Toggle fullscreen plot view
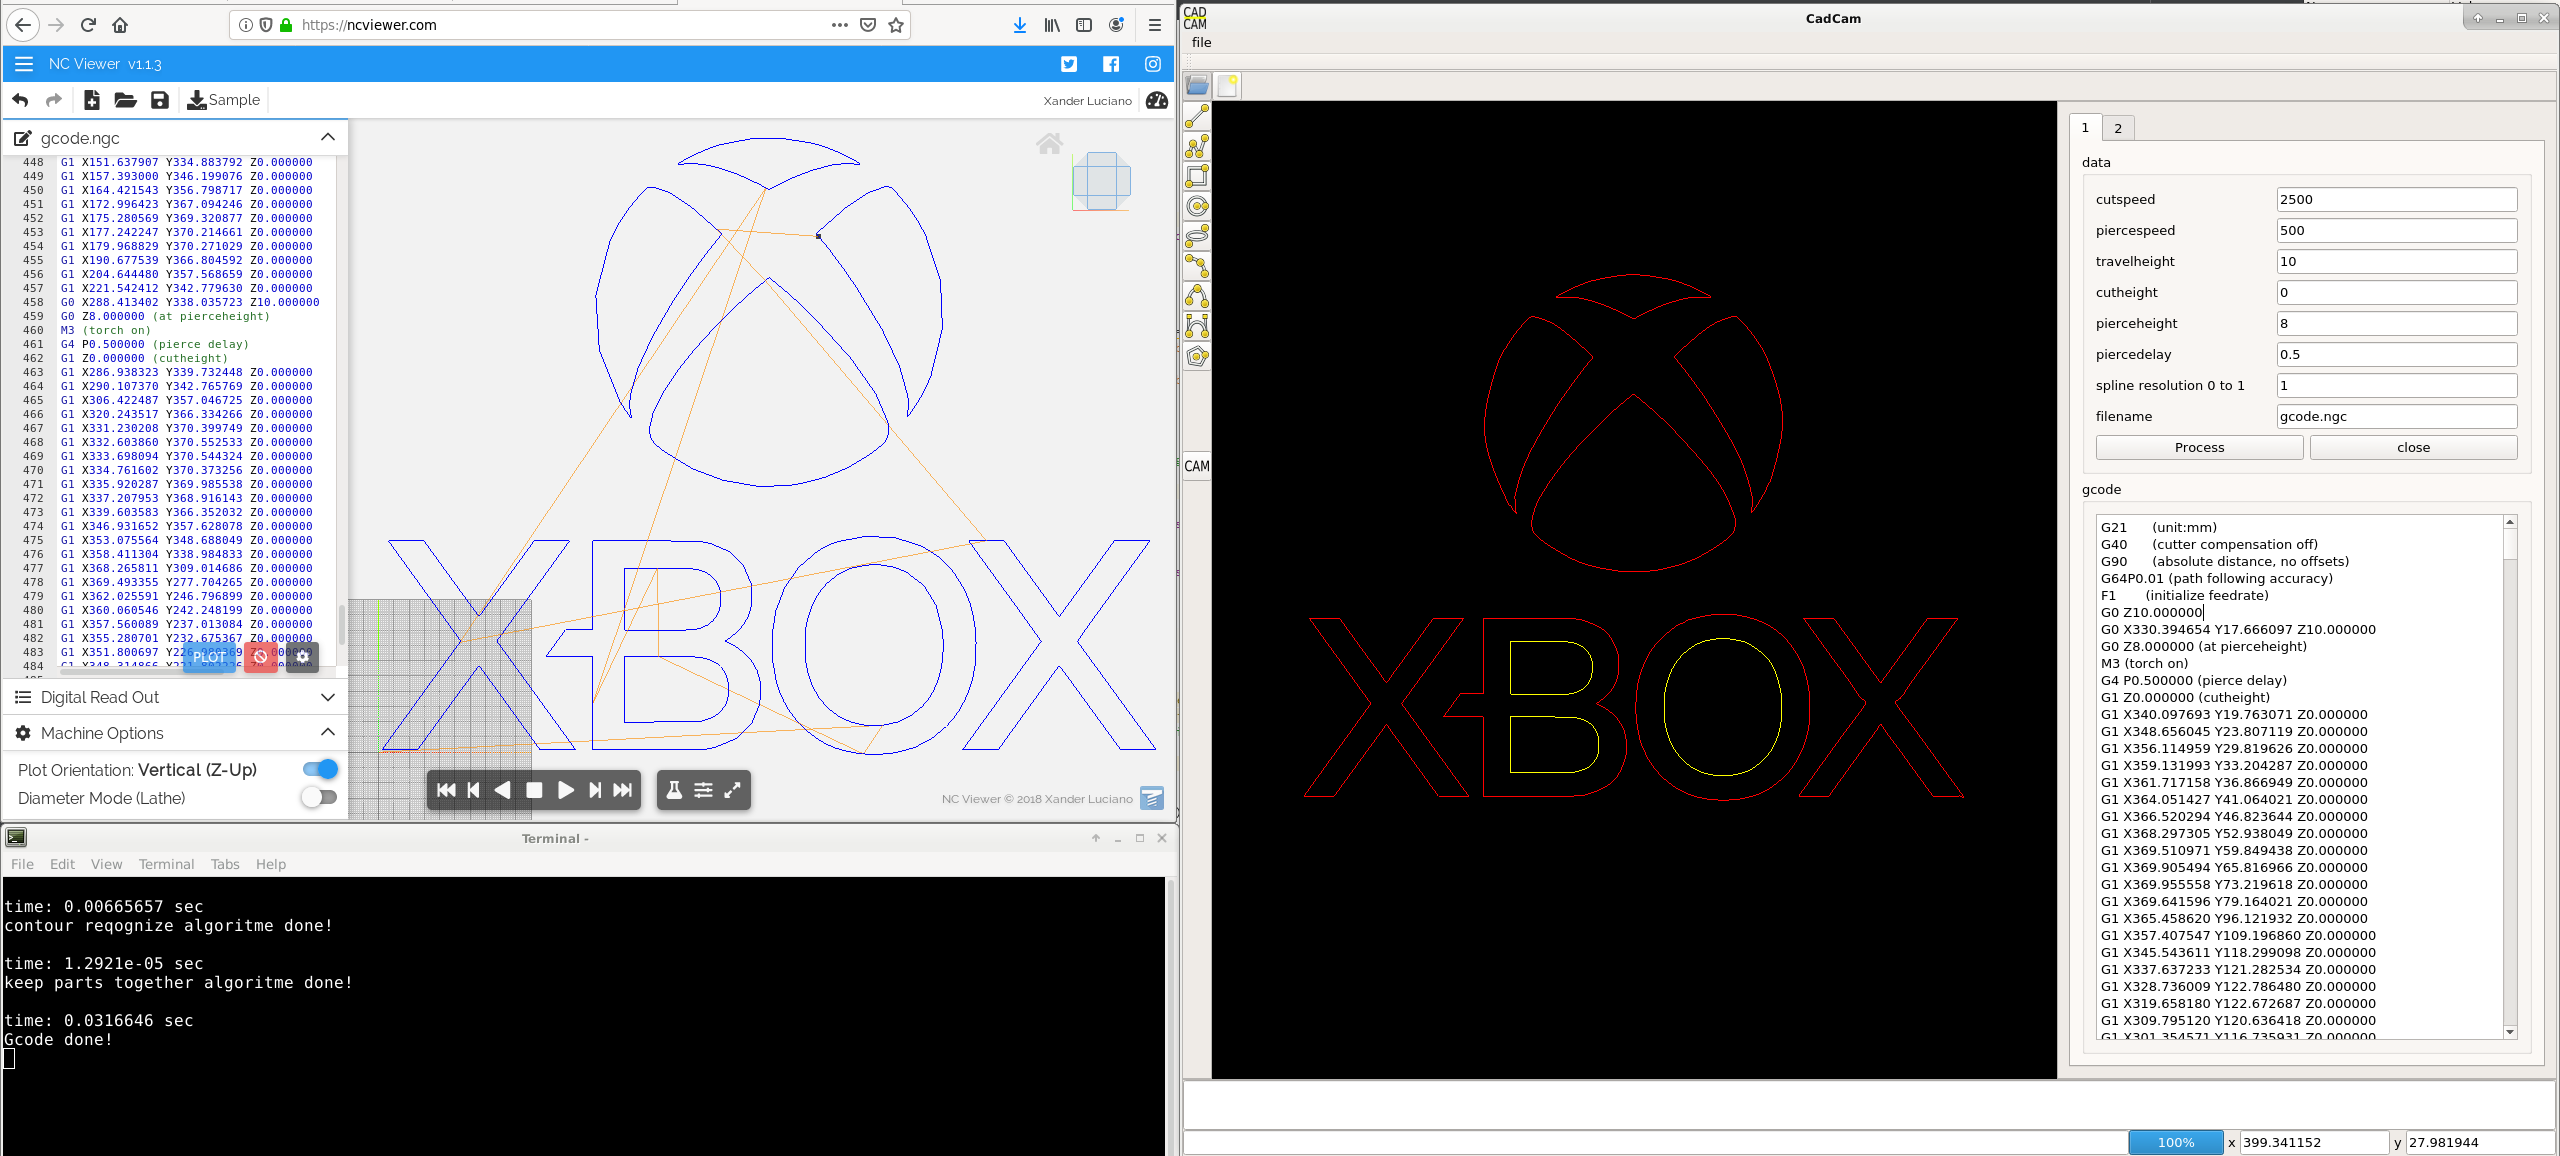 pos(732,790)
